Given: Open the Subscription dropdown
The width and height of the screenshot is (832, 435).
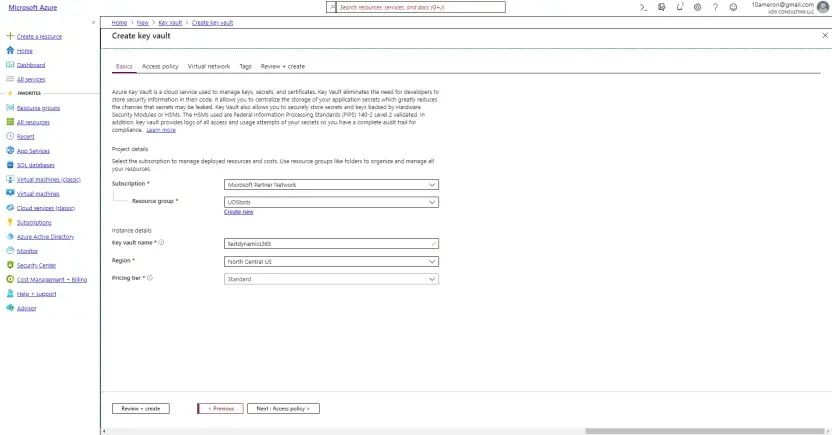Looking at the screenshot, I should (331, 185).
